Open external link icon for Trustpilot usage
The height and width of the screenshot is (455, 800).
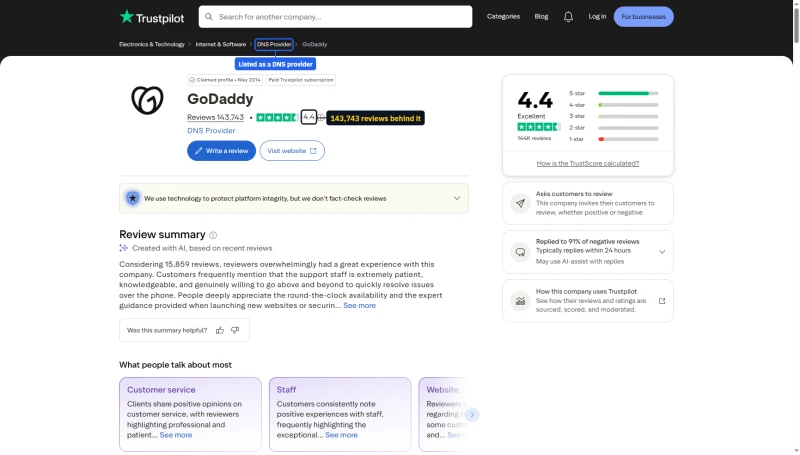[662, 301]
